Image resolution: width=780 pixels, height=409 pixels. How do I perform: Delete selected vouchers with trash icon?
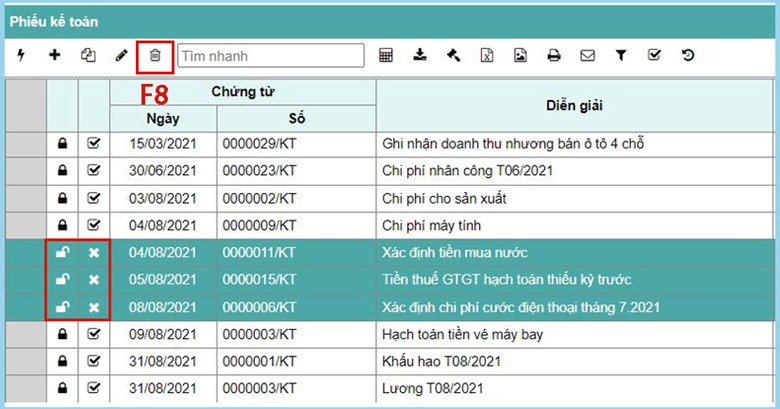(155, 56)
